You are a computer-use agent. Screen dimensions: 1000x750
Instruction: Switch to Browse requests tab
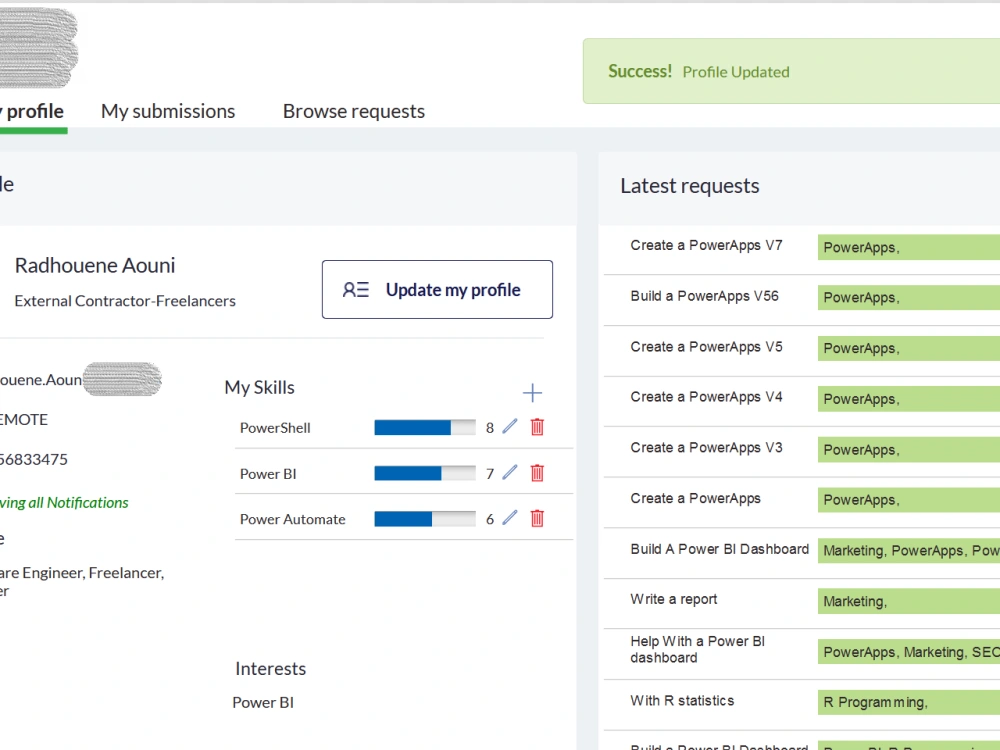(354, 112)
